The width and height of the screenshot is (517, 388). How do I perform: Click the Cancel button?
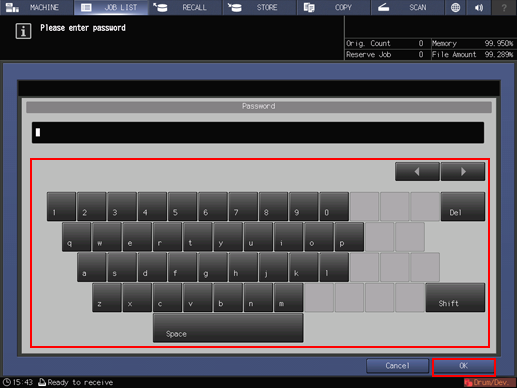click(397, 366)
